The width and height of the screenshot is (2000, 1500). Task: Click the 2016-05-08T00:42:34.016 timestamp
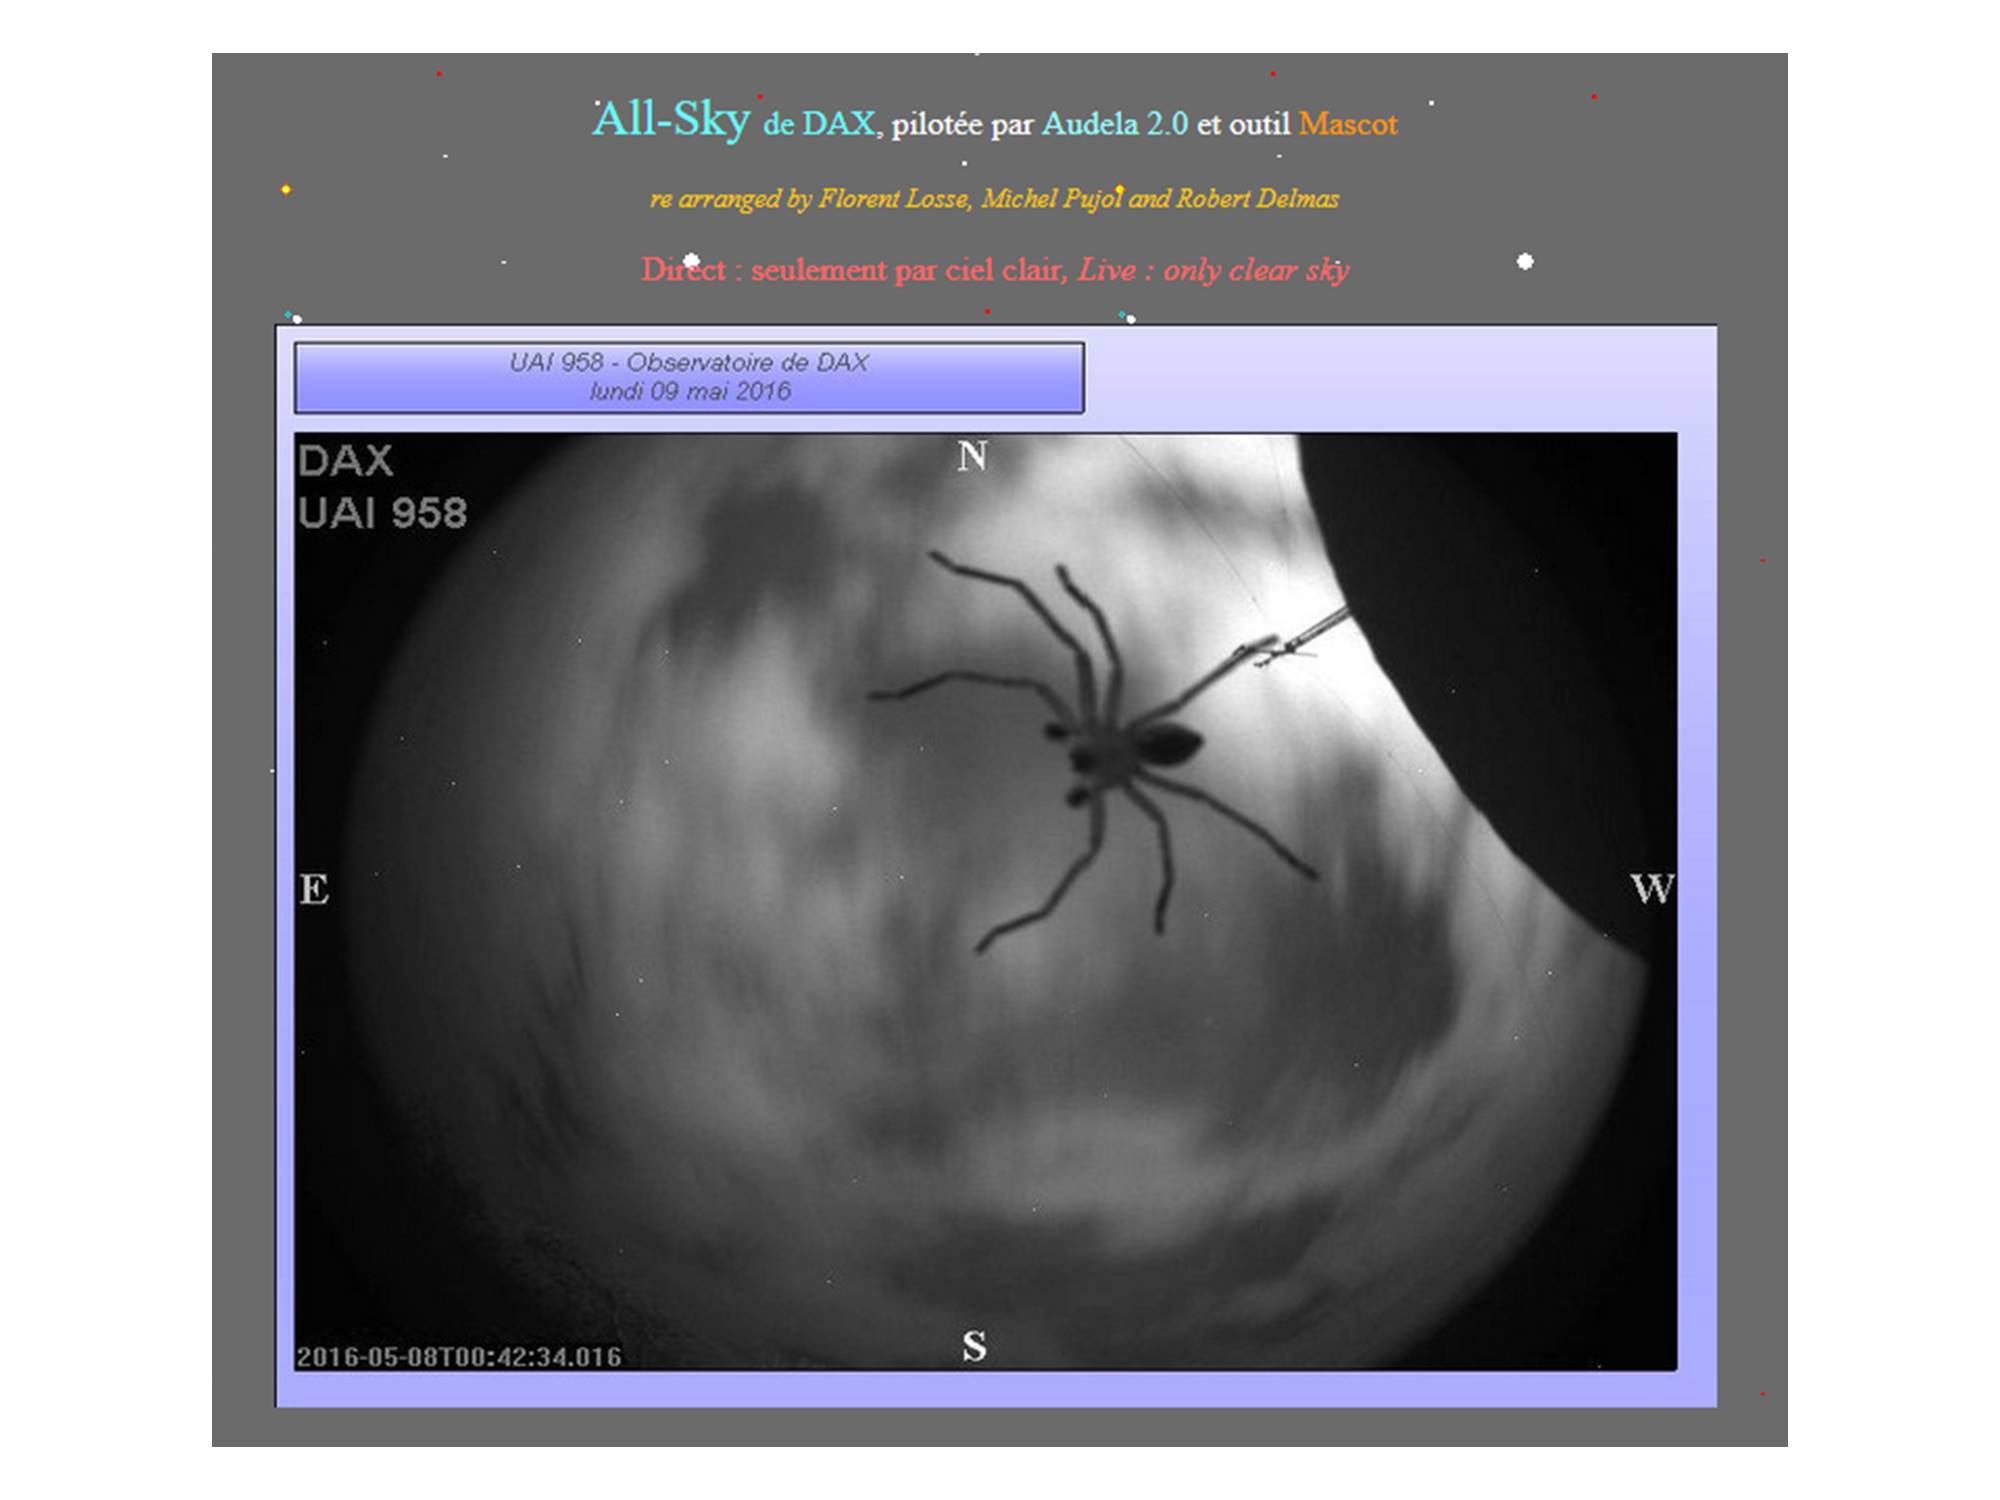click(x=459, y=1357)
